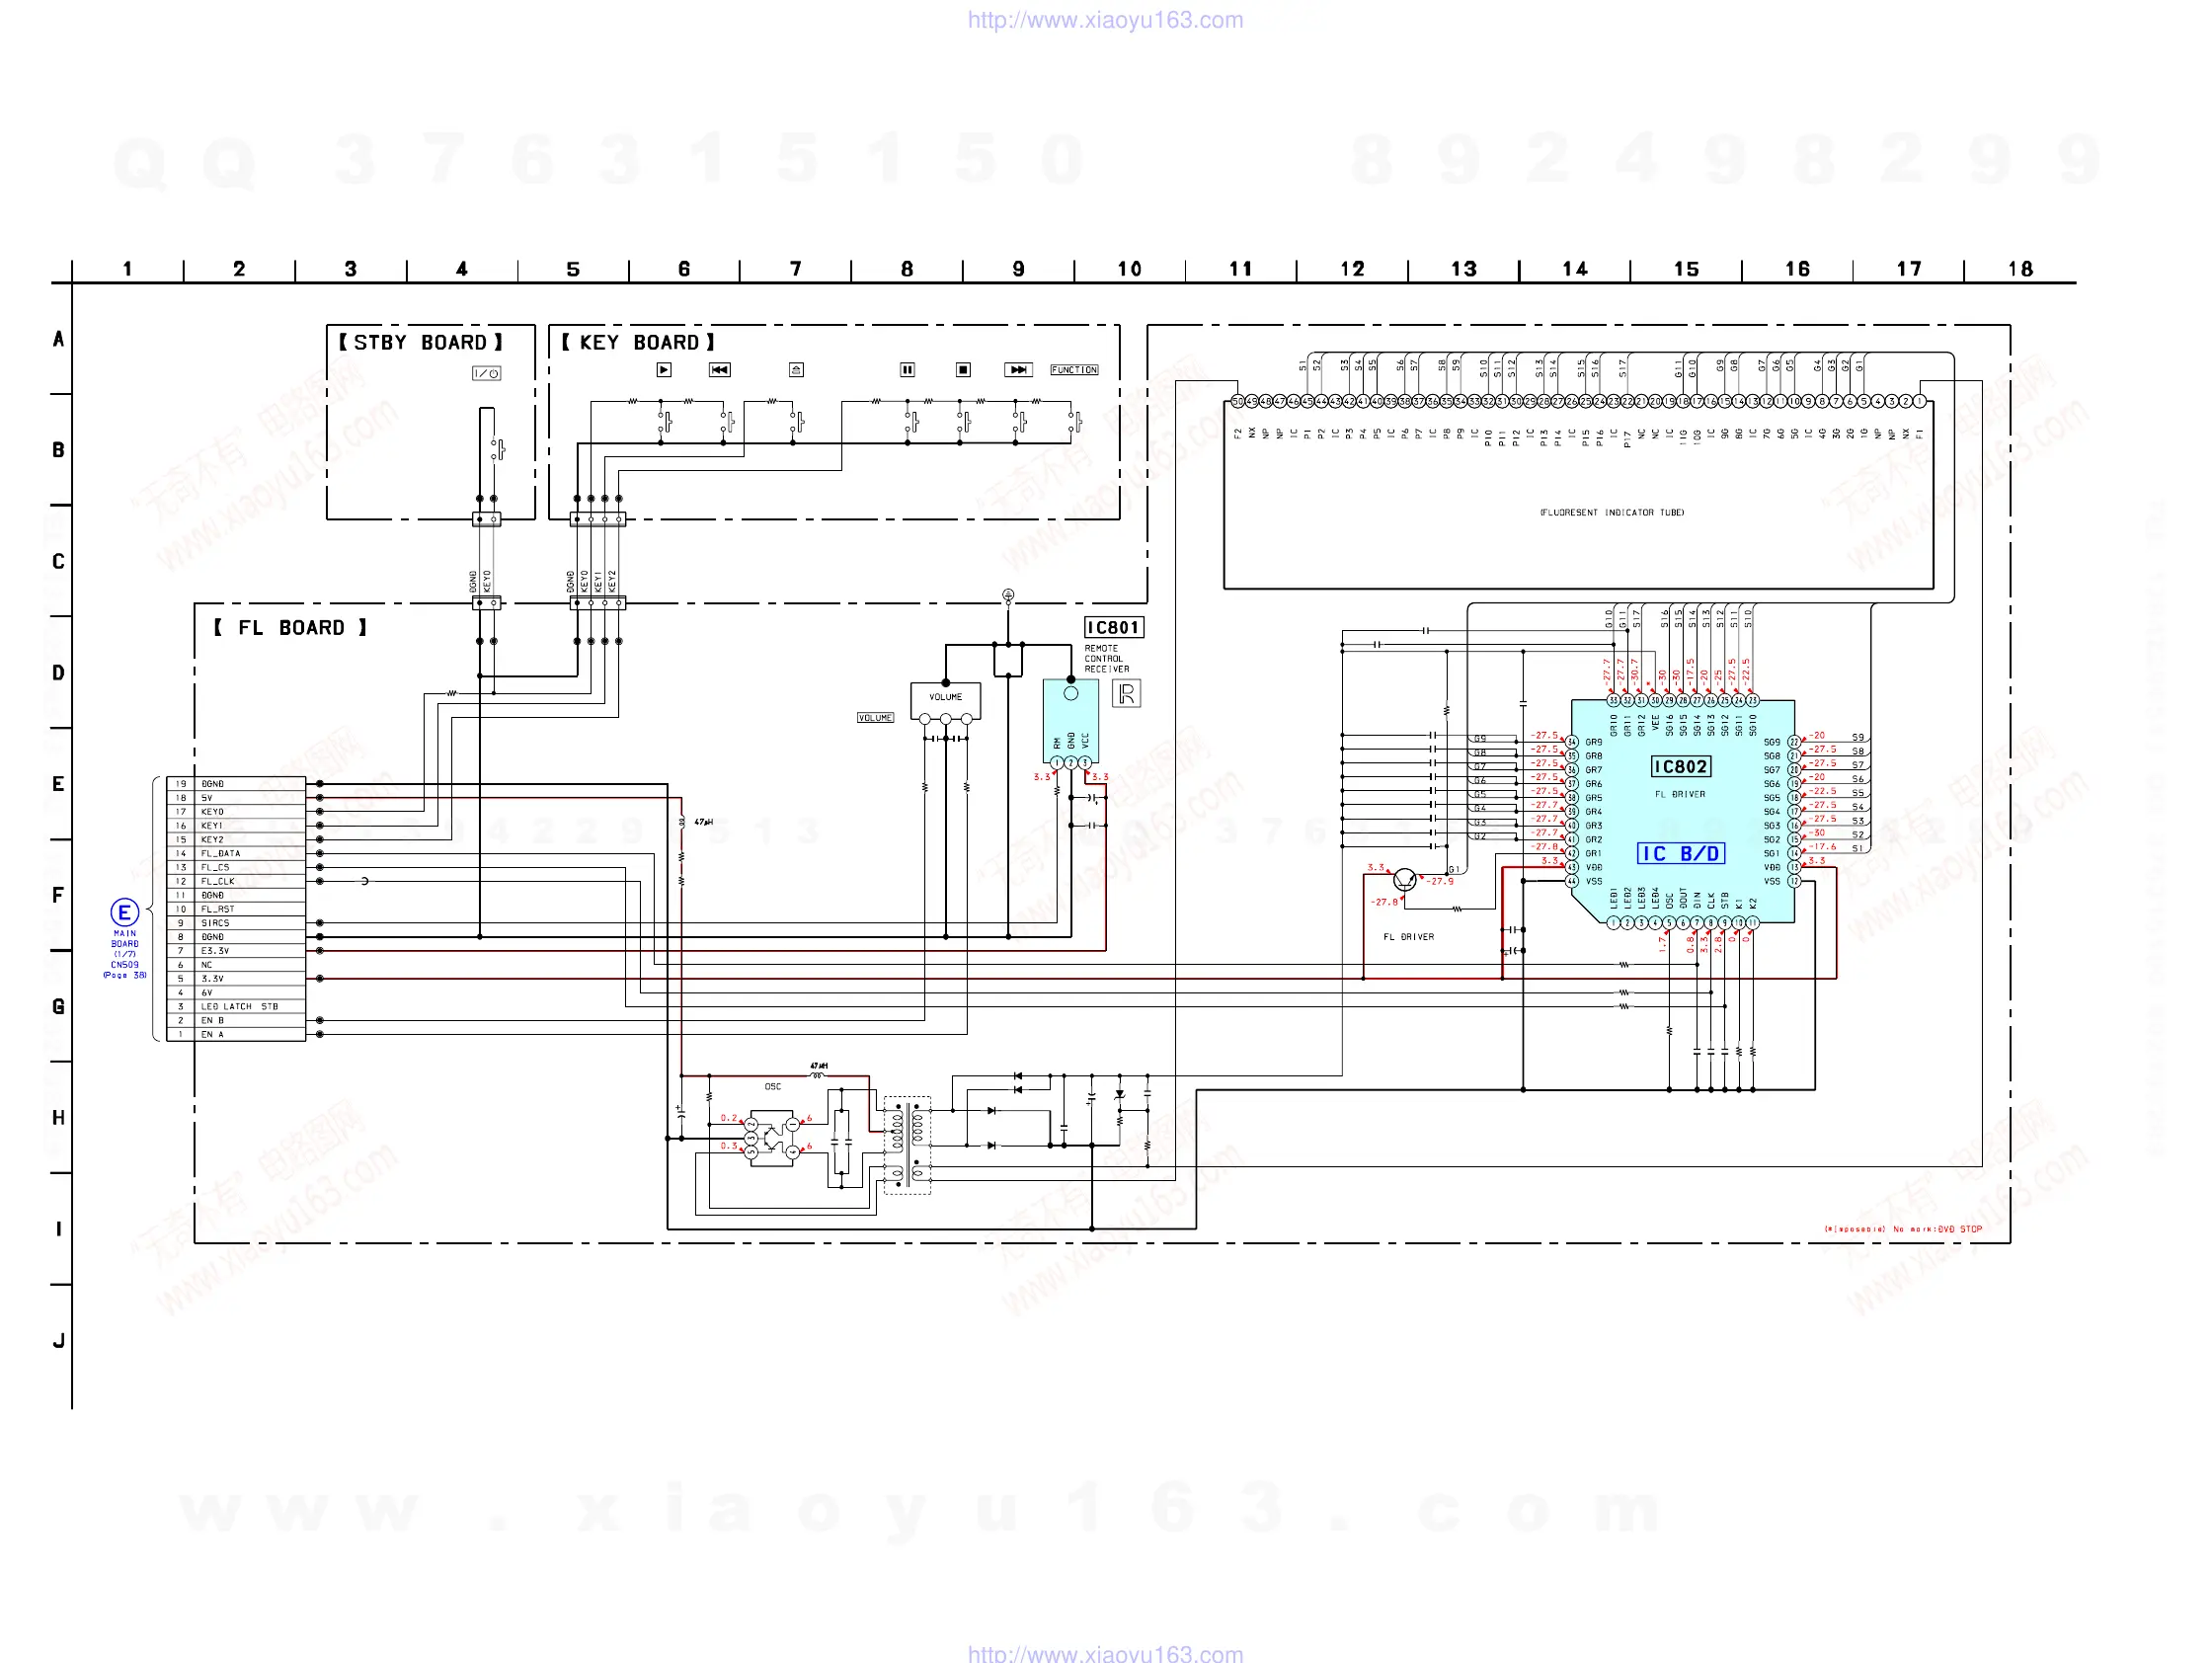Click the IC802 label on FL driver chip

(1680, 767)
